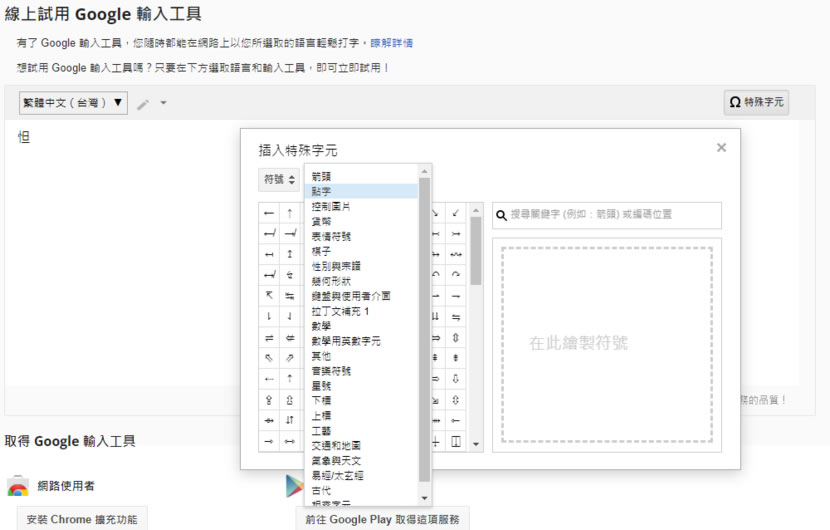Viewport: 830px width, 530px height.
Task: Click the Chrome icon next to 網路使用者
Action: [x=18, y=486]
